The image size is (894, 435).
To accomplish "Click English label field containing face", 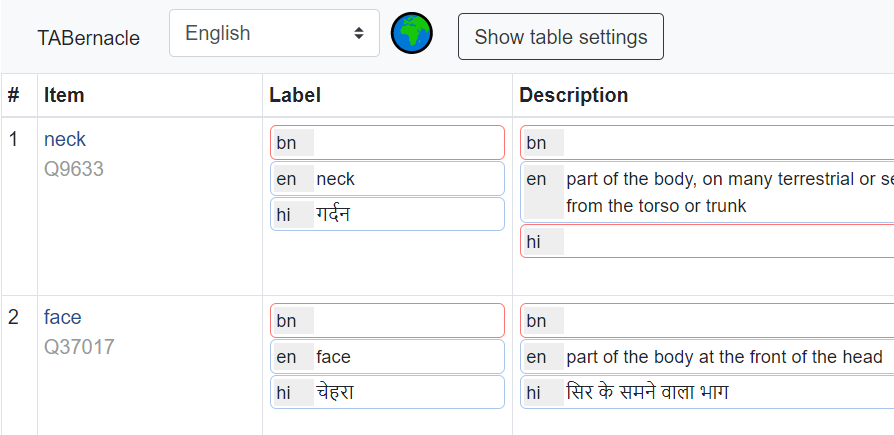I will coord(406,357).
